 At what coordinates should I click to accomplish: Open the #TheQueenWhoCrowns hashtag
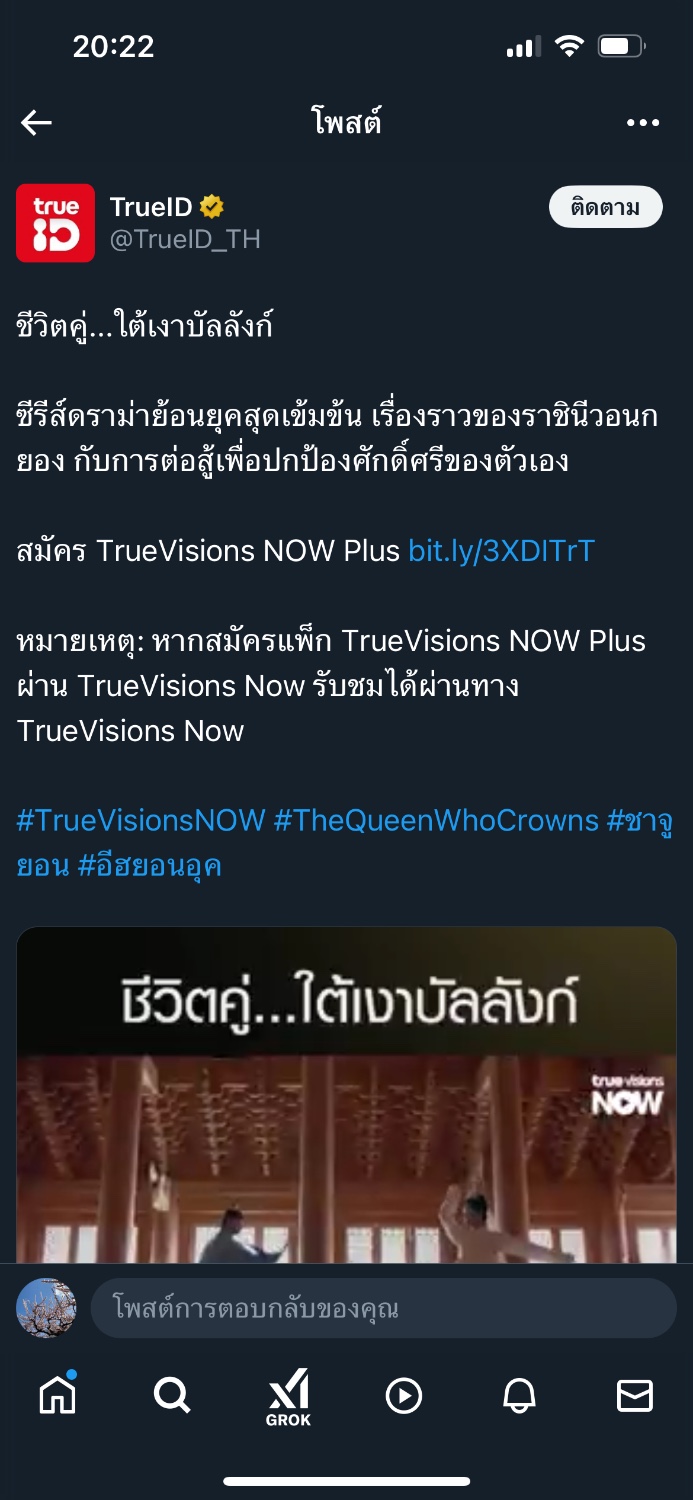tap(436, 821)
